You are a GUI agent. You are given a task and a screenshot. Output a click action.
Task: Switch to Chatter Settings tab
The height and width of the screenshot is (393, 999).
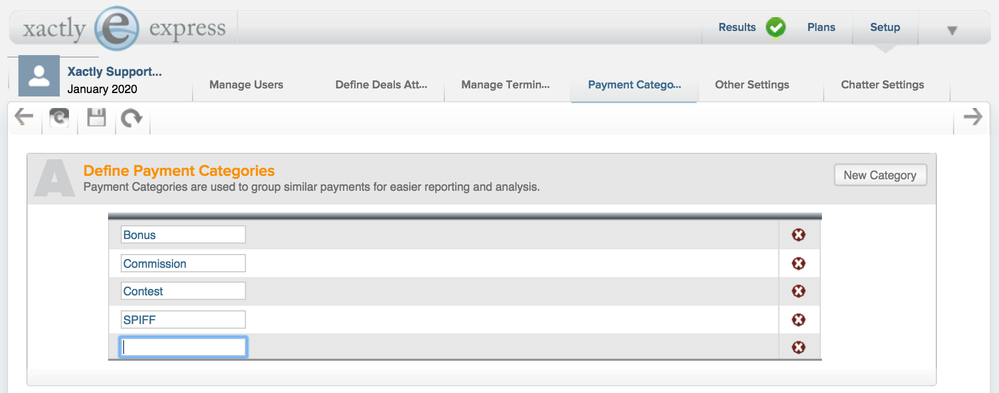[x=882, y=85]
